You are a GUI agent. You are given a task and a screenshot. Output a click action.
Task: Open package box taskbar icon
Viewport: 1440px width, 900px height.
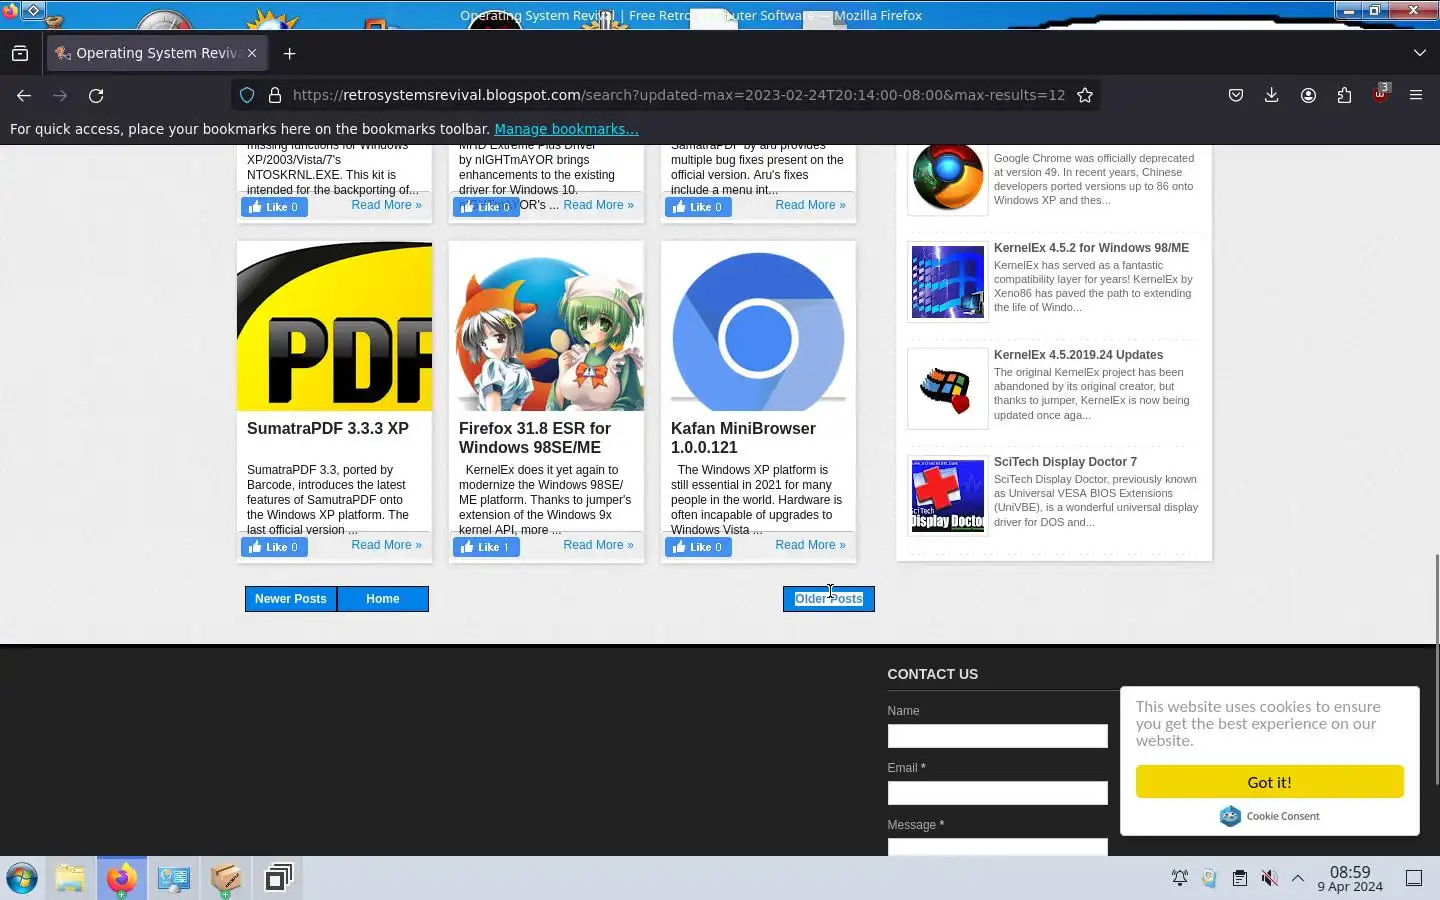[x=226, y=879]
